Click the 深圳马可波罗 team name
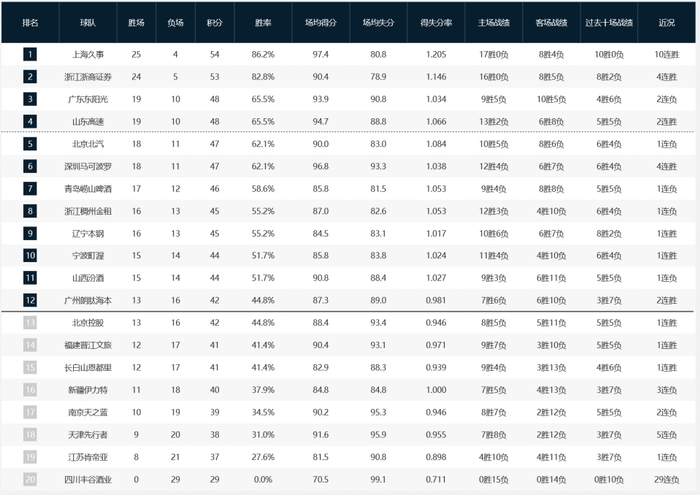 [90, 166]
